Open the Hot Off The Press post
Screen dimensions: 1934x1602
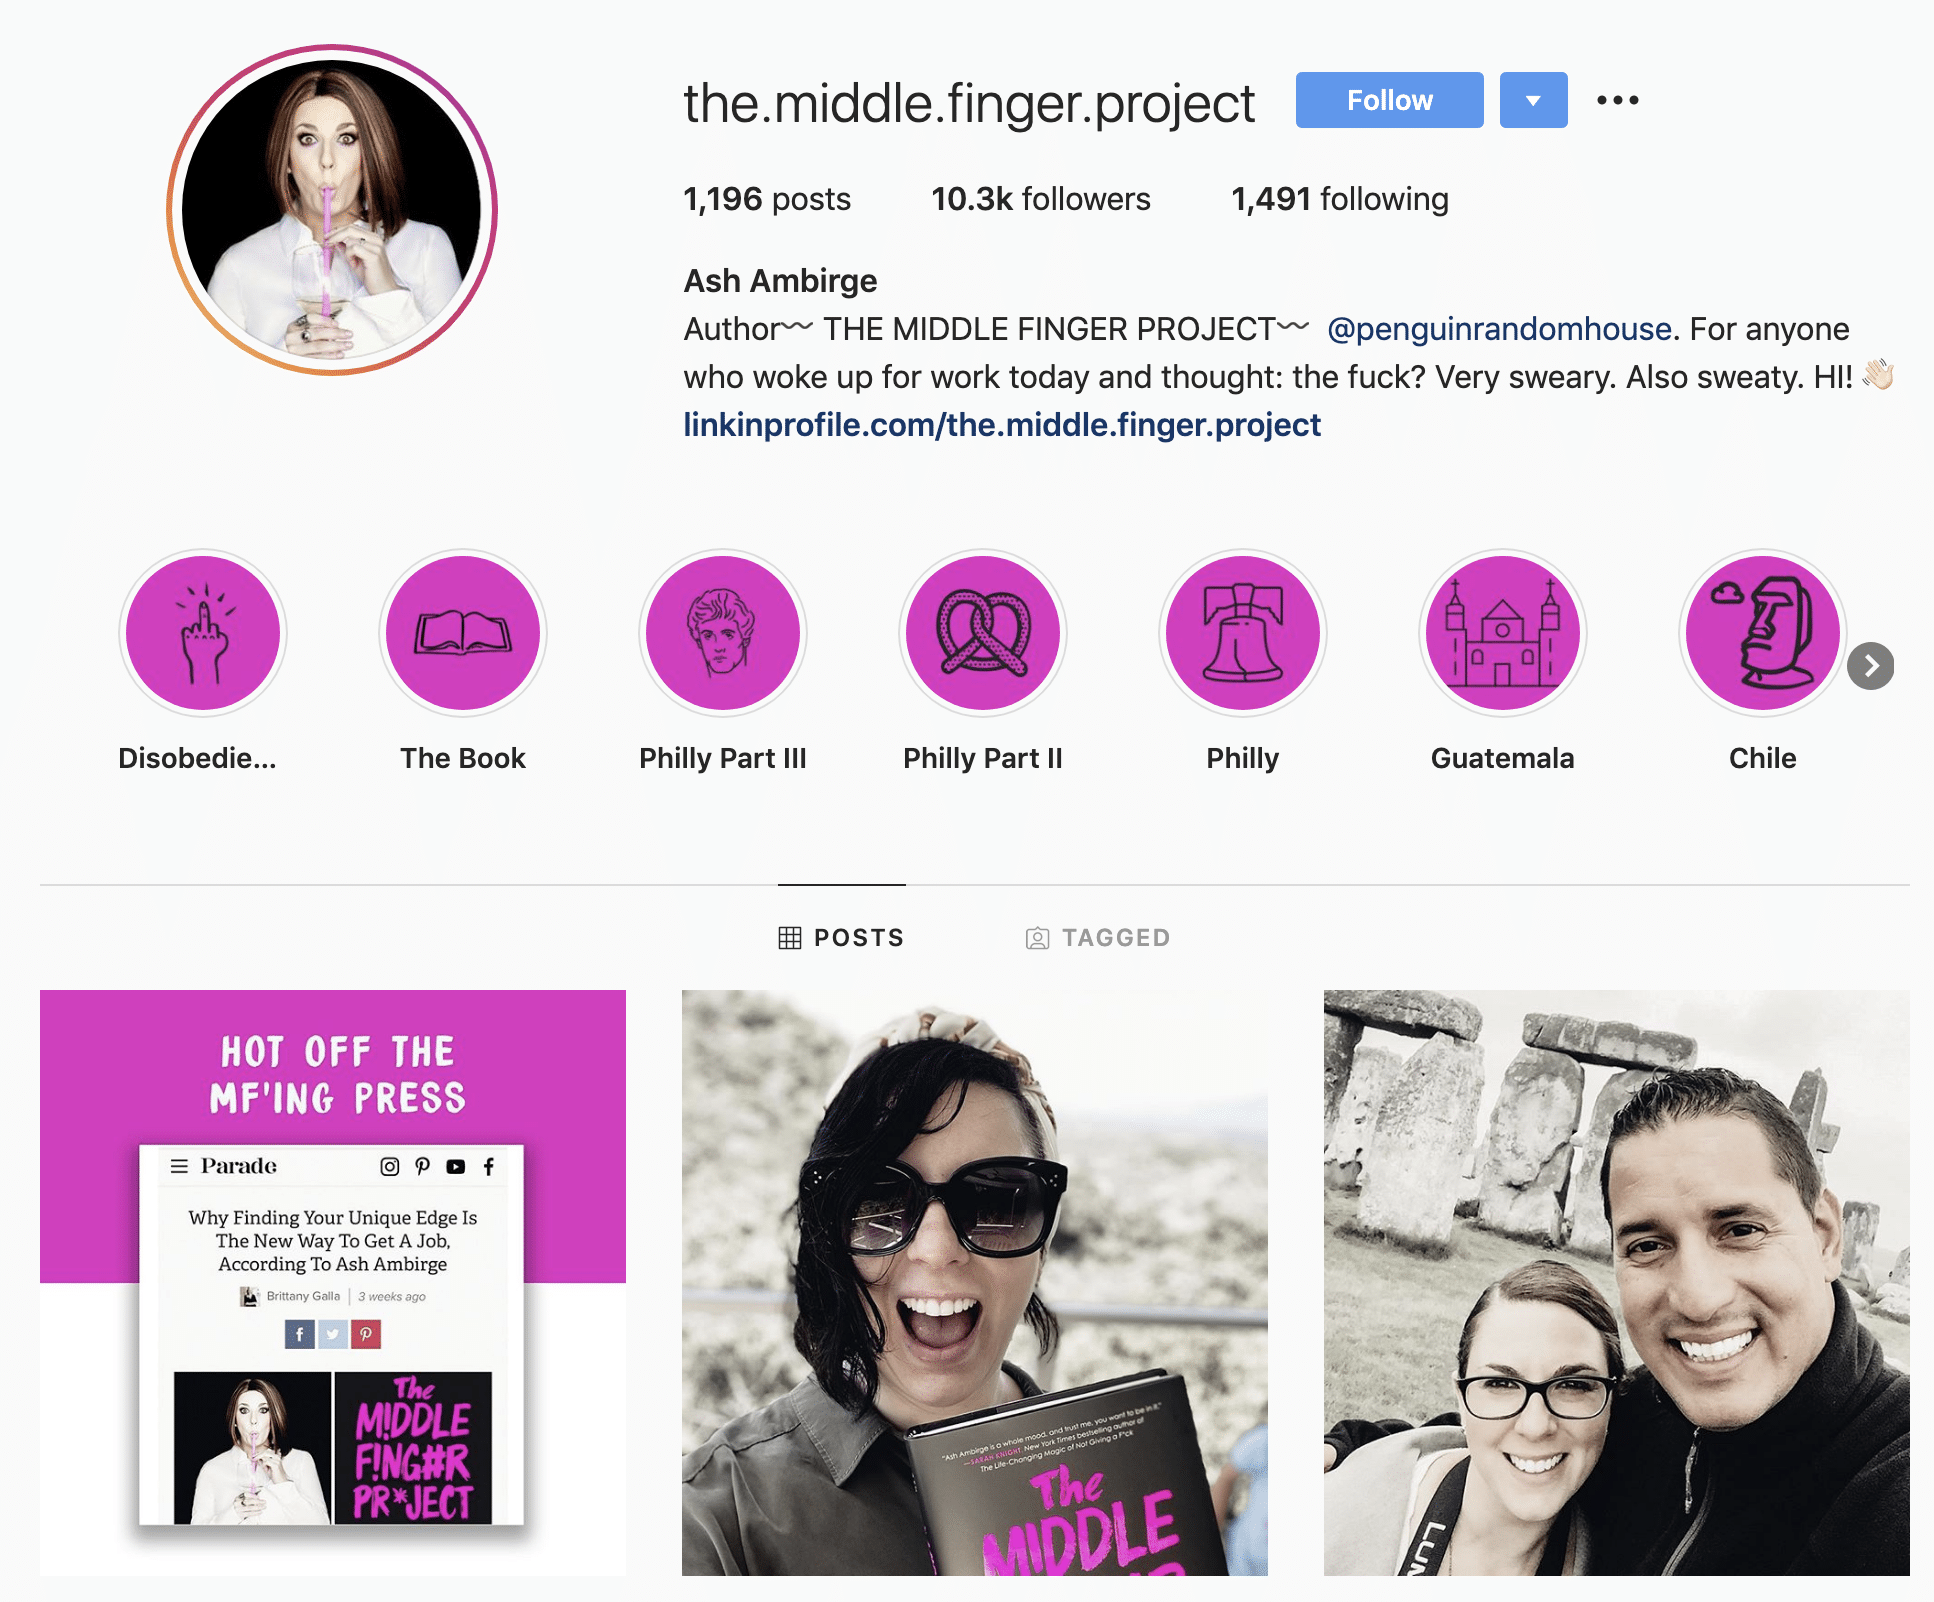point(333,1283)
